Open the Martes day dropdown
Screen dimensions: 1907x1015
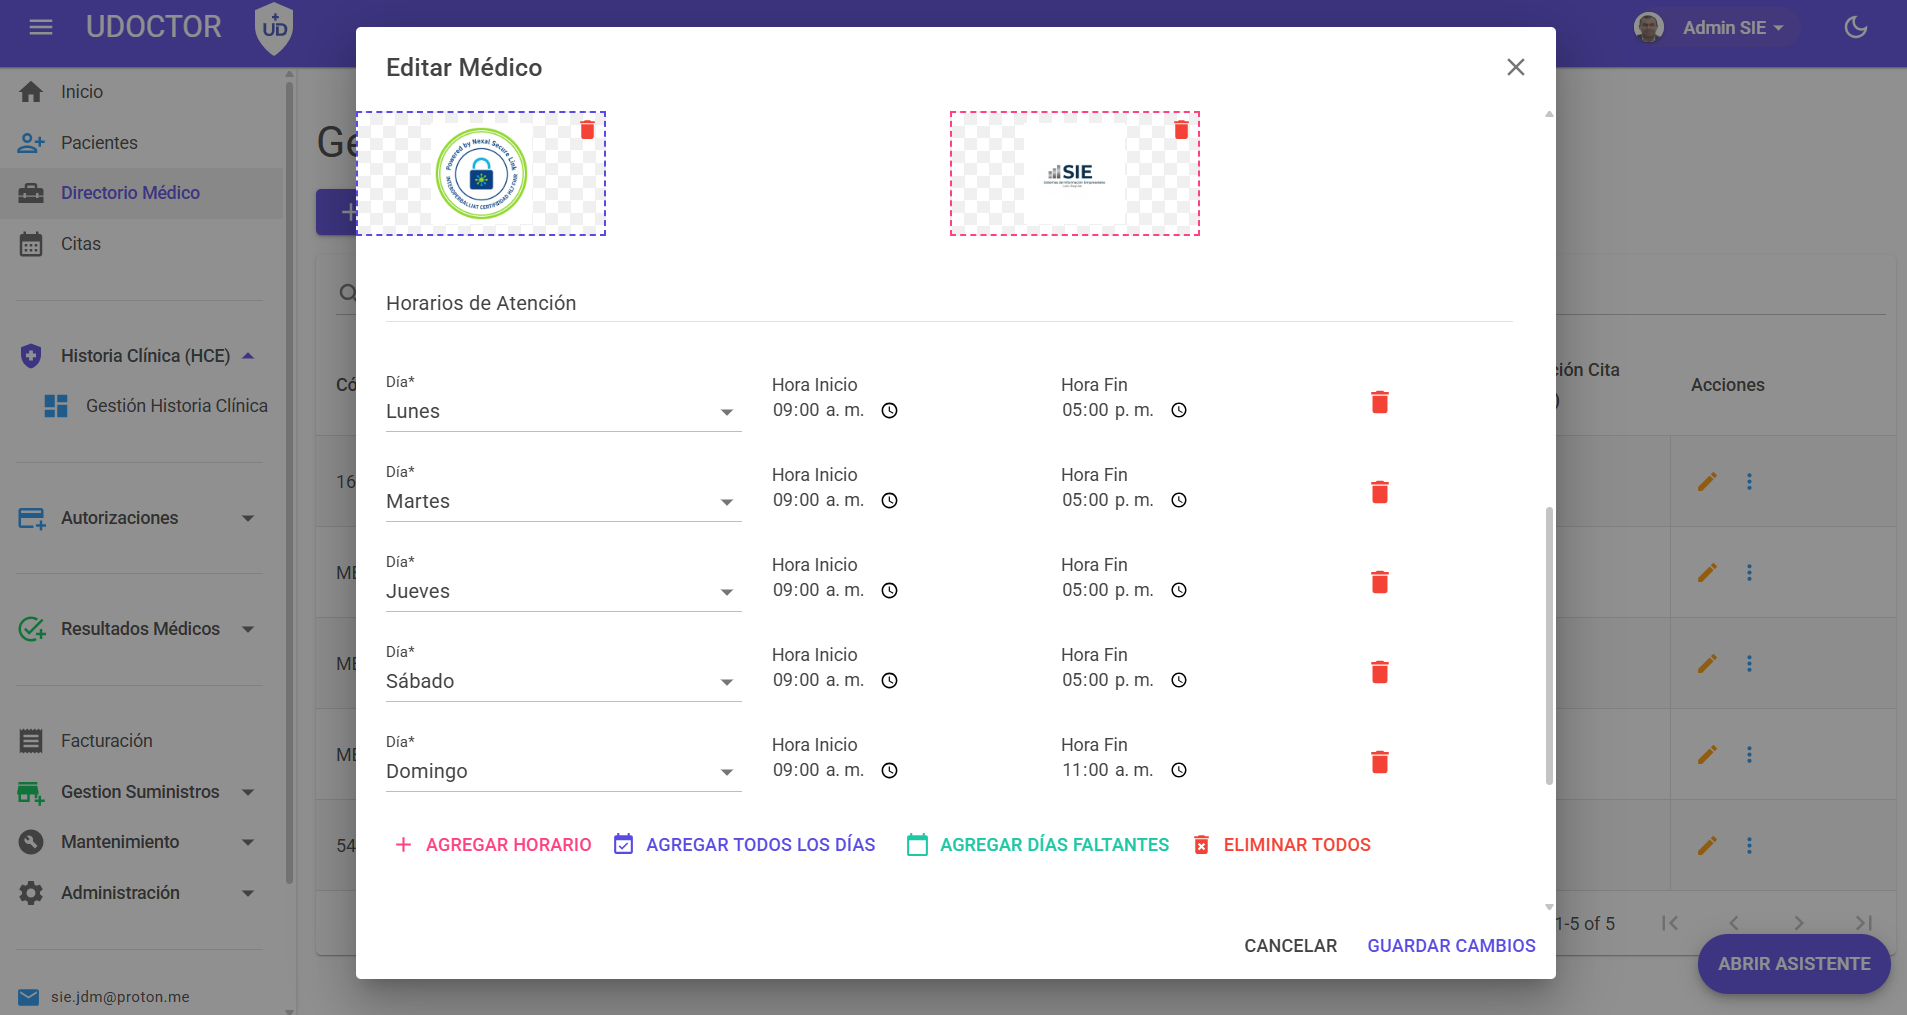[x=563, y=502]
